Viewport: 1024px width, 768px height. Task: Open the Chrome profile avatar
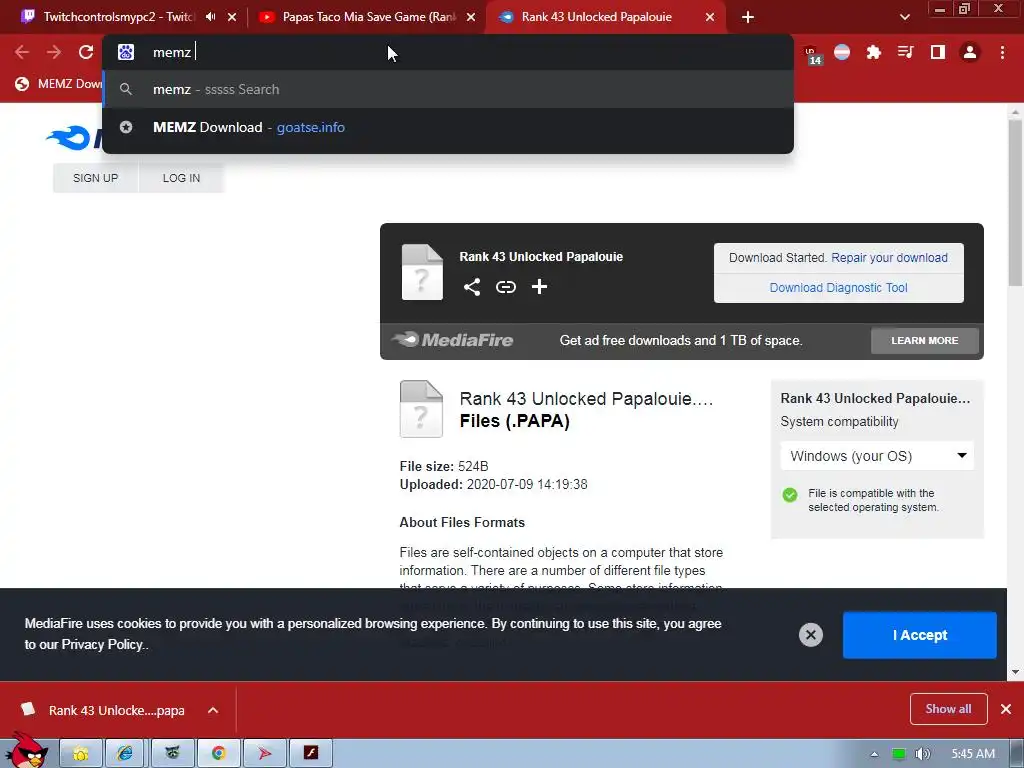coord(970,52)
